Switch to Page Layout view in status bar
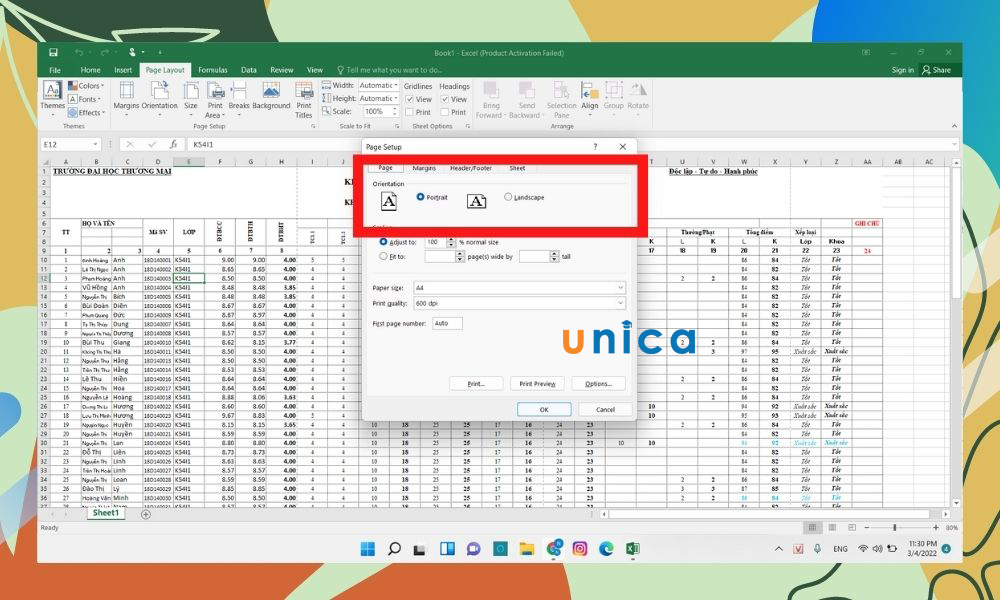This screenshot has height=600, width=1000. [832, 527]
